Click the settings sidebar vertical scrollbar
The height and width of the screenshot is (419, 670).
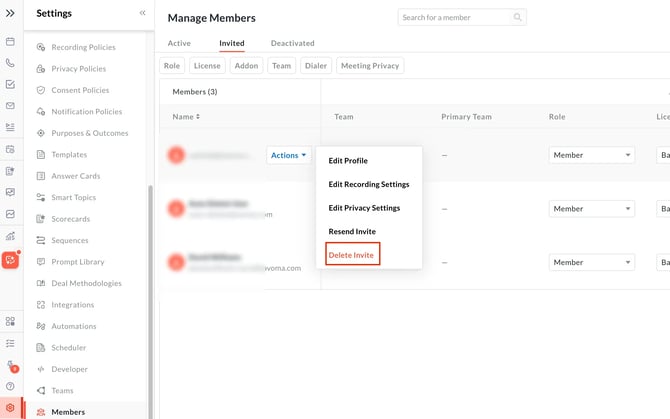coord(150,302)
